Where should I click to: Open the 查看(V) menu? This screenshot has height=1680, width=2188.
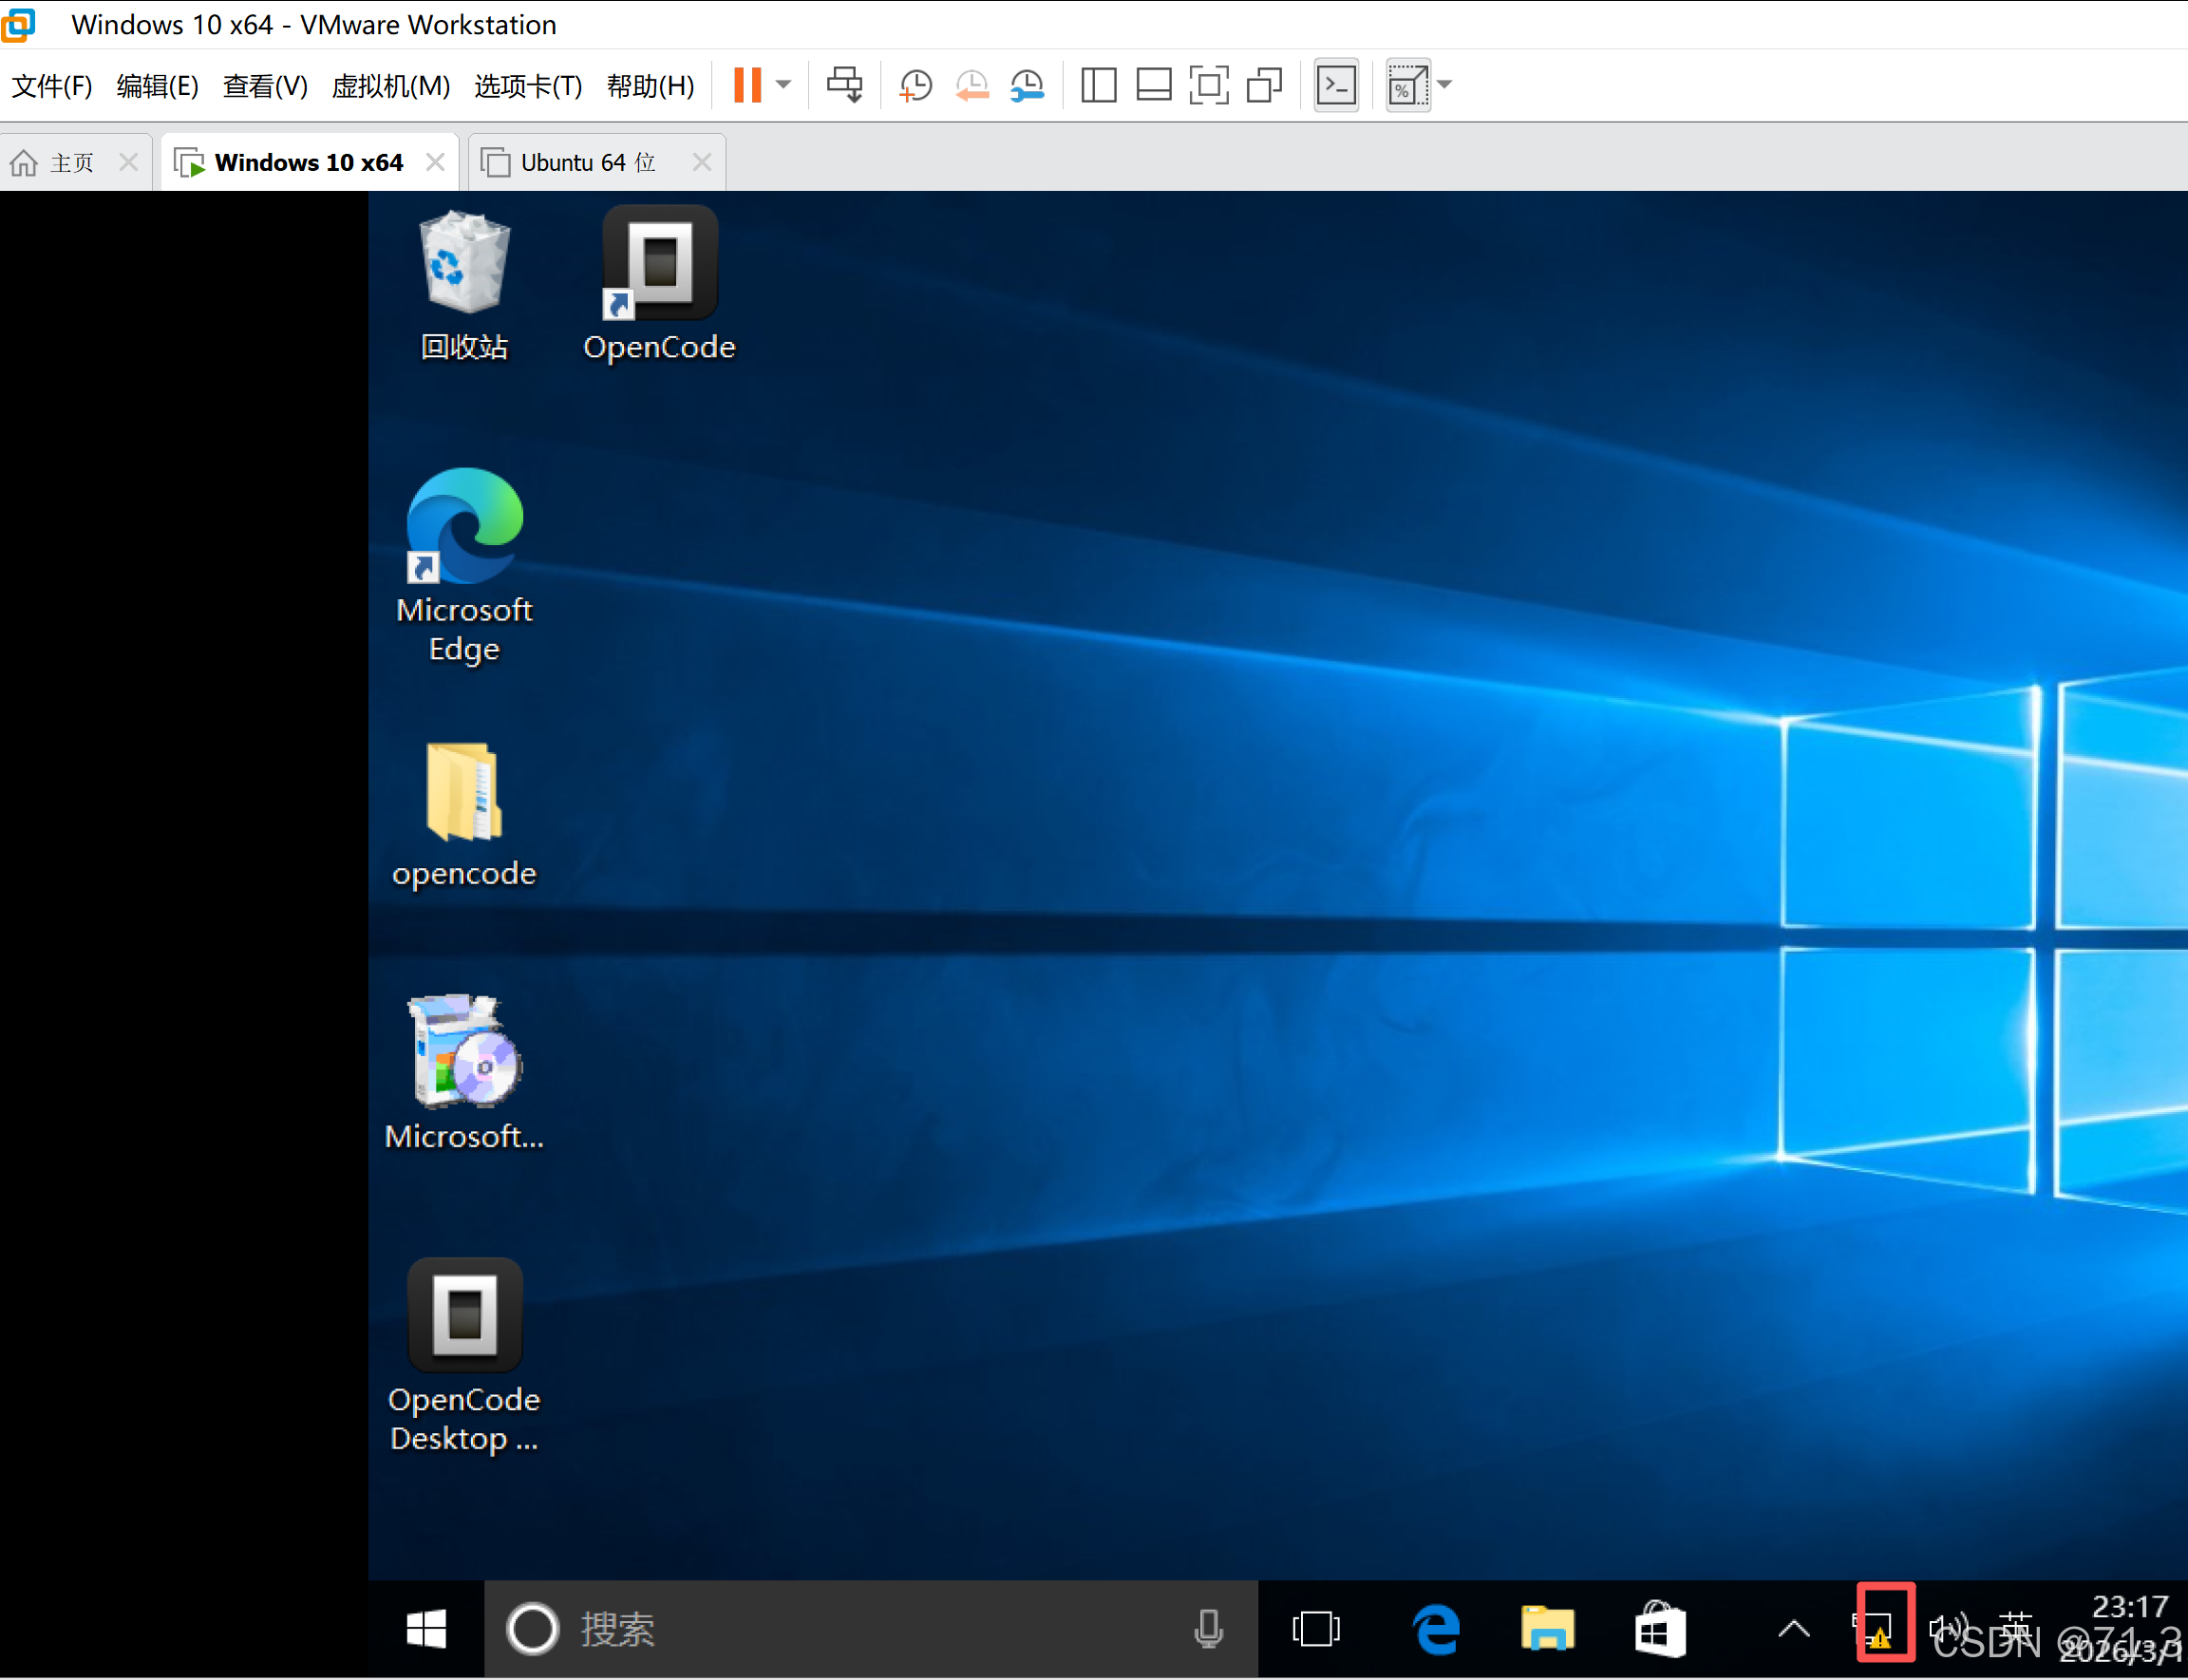(264, 86)
